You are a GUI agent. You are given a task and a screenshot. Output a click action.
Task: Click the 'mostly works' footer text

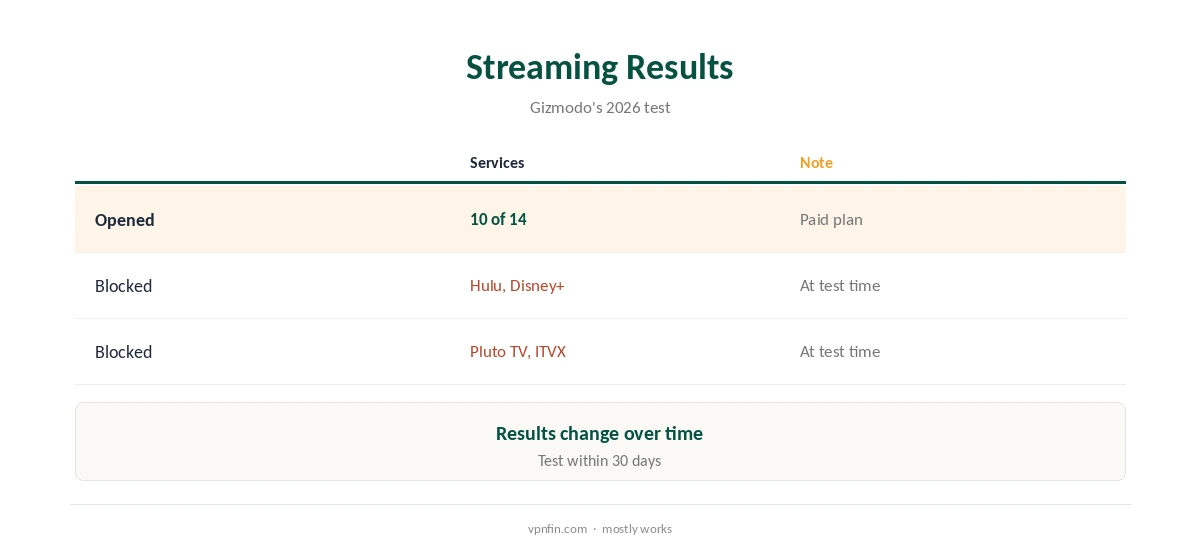click(x=637, y=529)
